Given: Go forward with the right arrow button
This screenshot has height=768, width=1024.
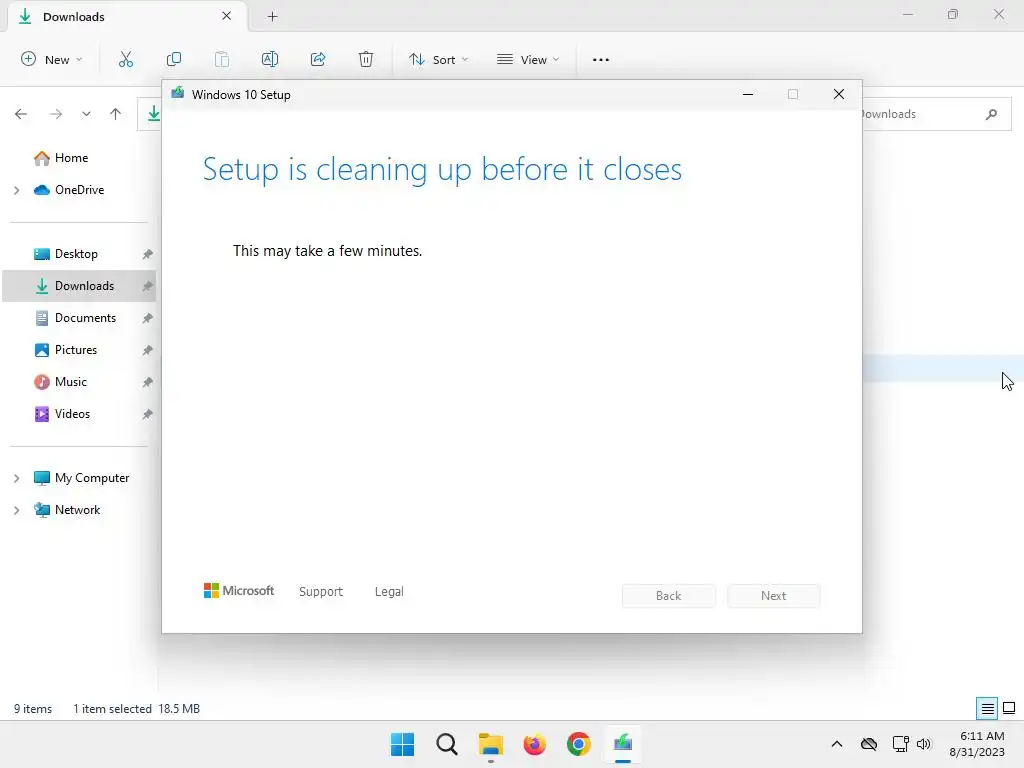Looking at the screenshot, I should click(x=56, y=114).
